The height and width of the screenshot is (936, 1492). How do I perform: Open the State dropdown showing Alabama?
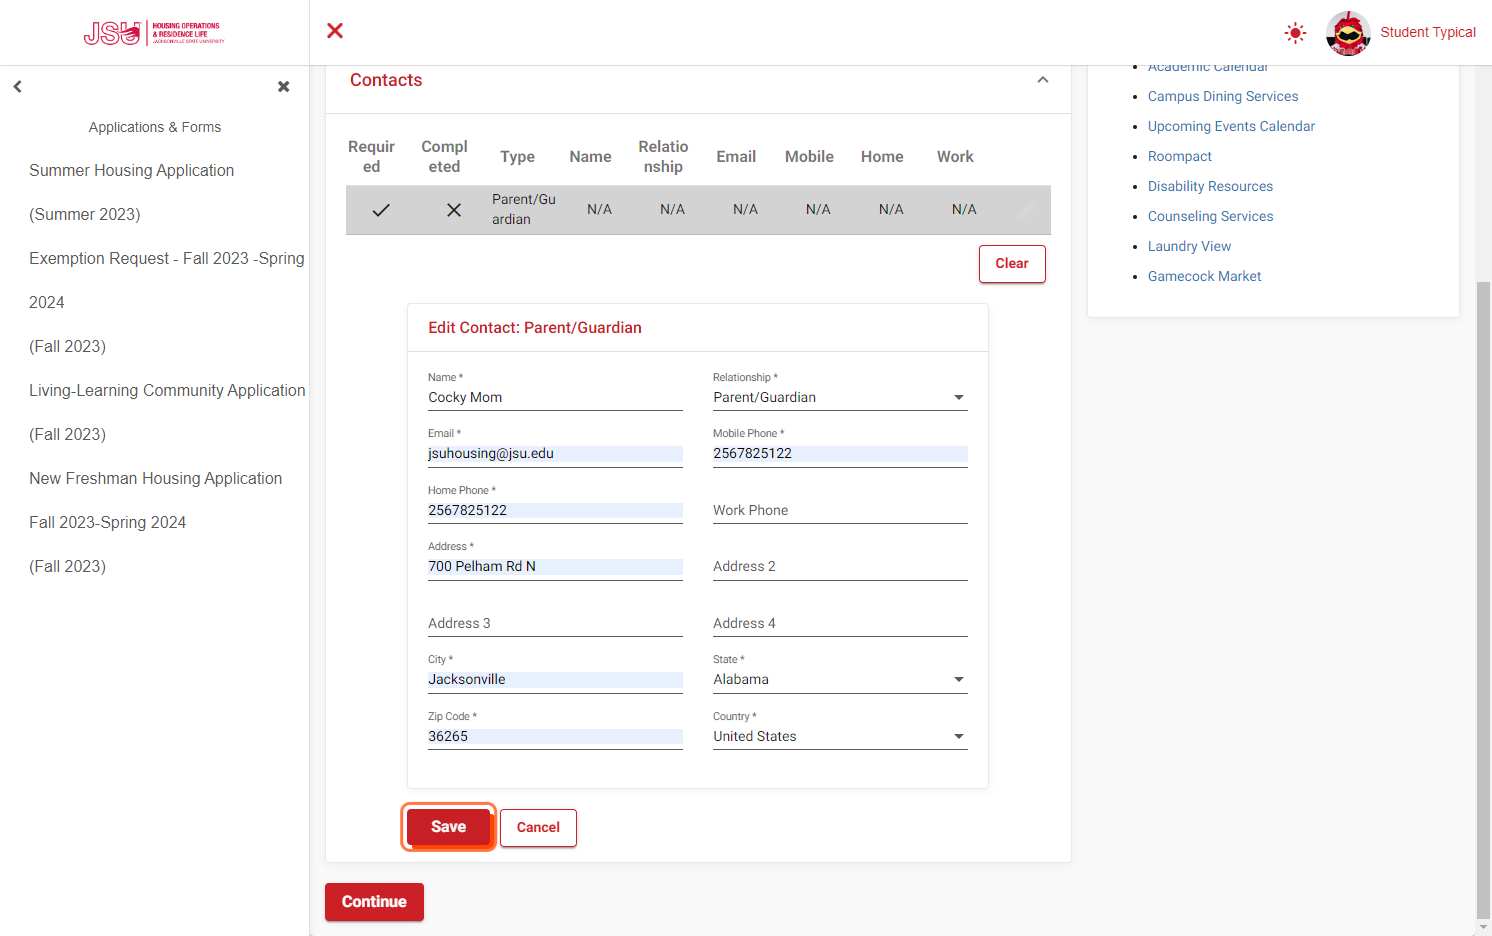840,680
